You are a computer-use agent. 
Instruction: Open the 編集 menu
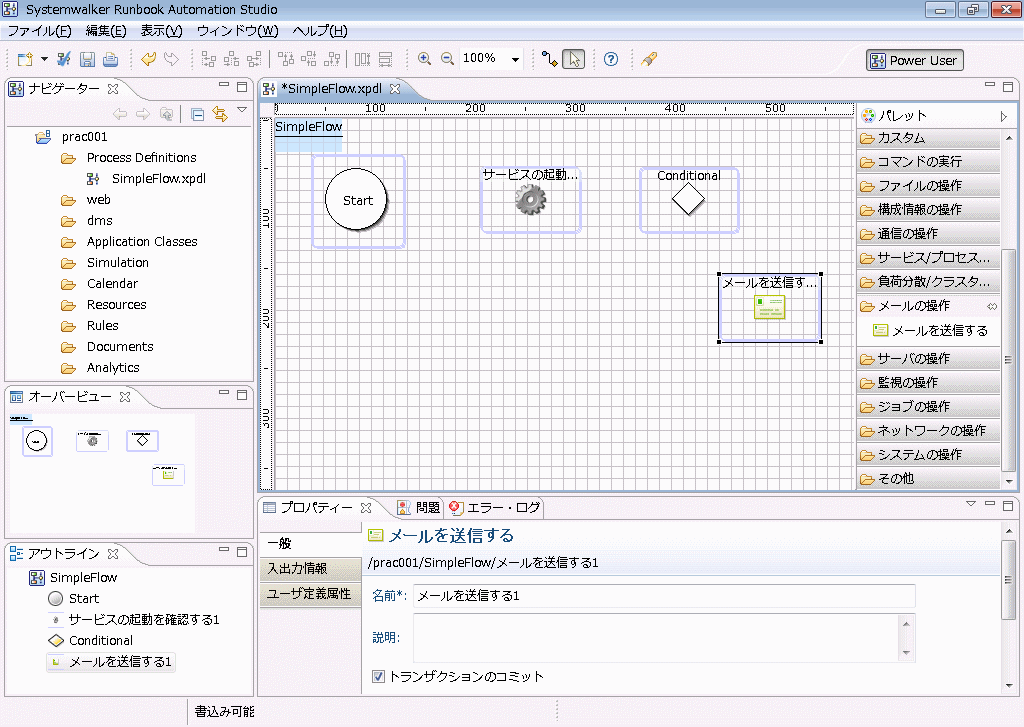point(106,31)
